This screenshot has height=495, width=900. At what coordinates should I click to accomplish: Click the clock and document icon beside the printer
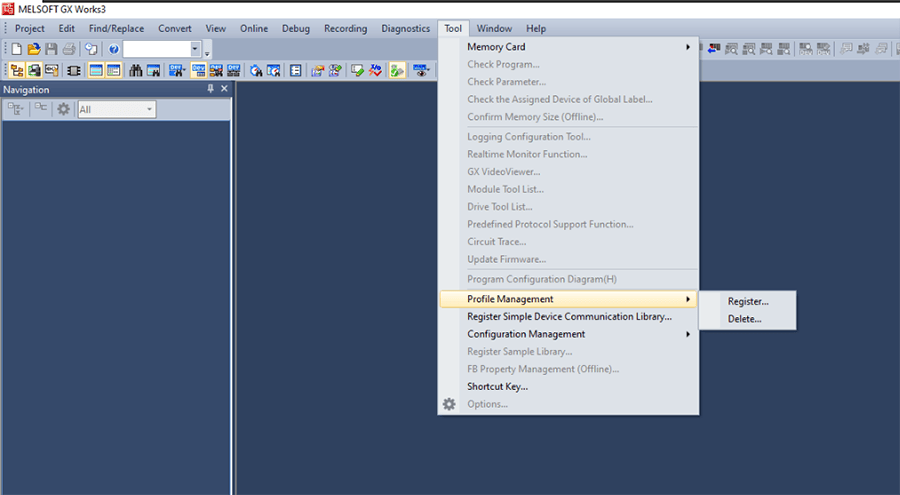pos(91,49)
